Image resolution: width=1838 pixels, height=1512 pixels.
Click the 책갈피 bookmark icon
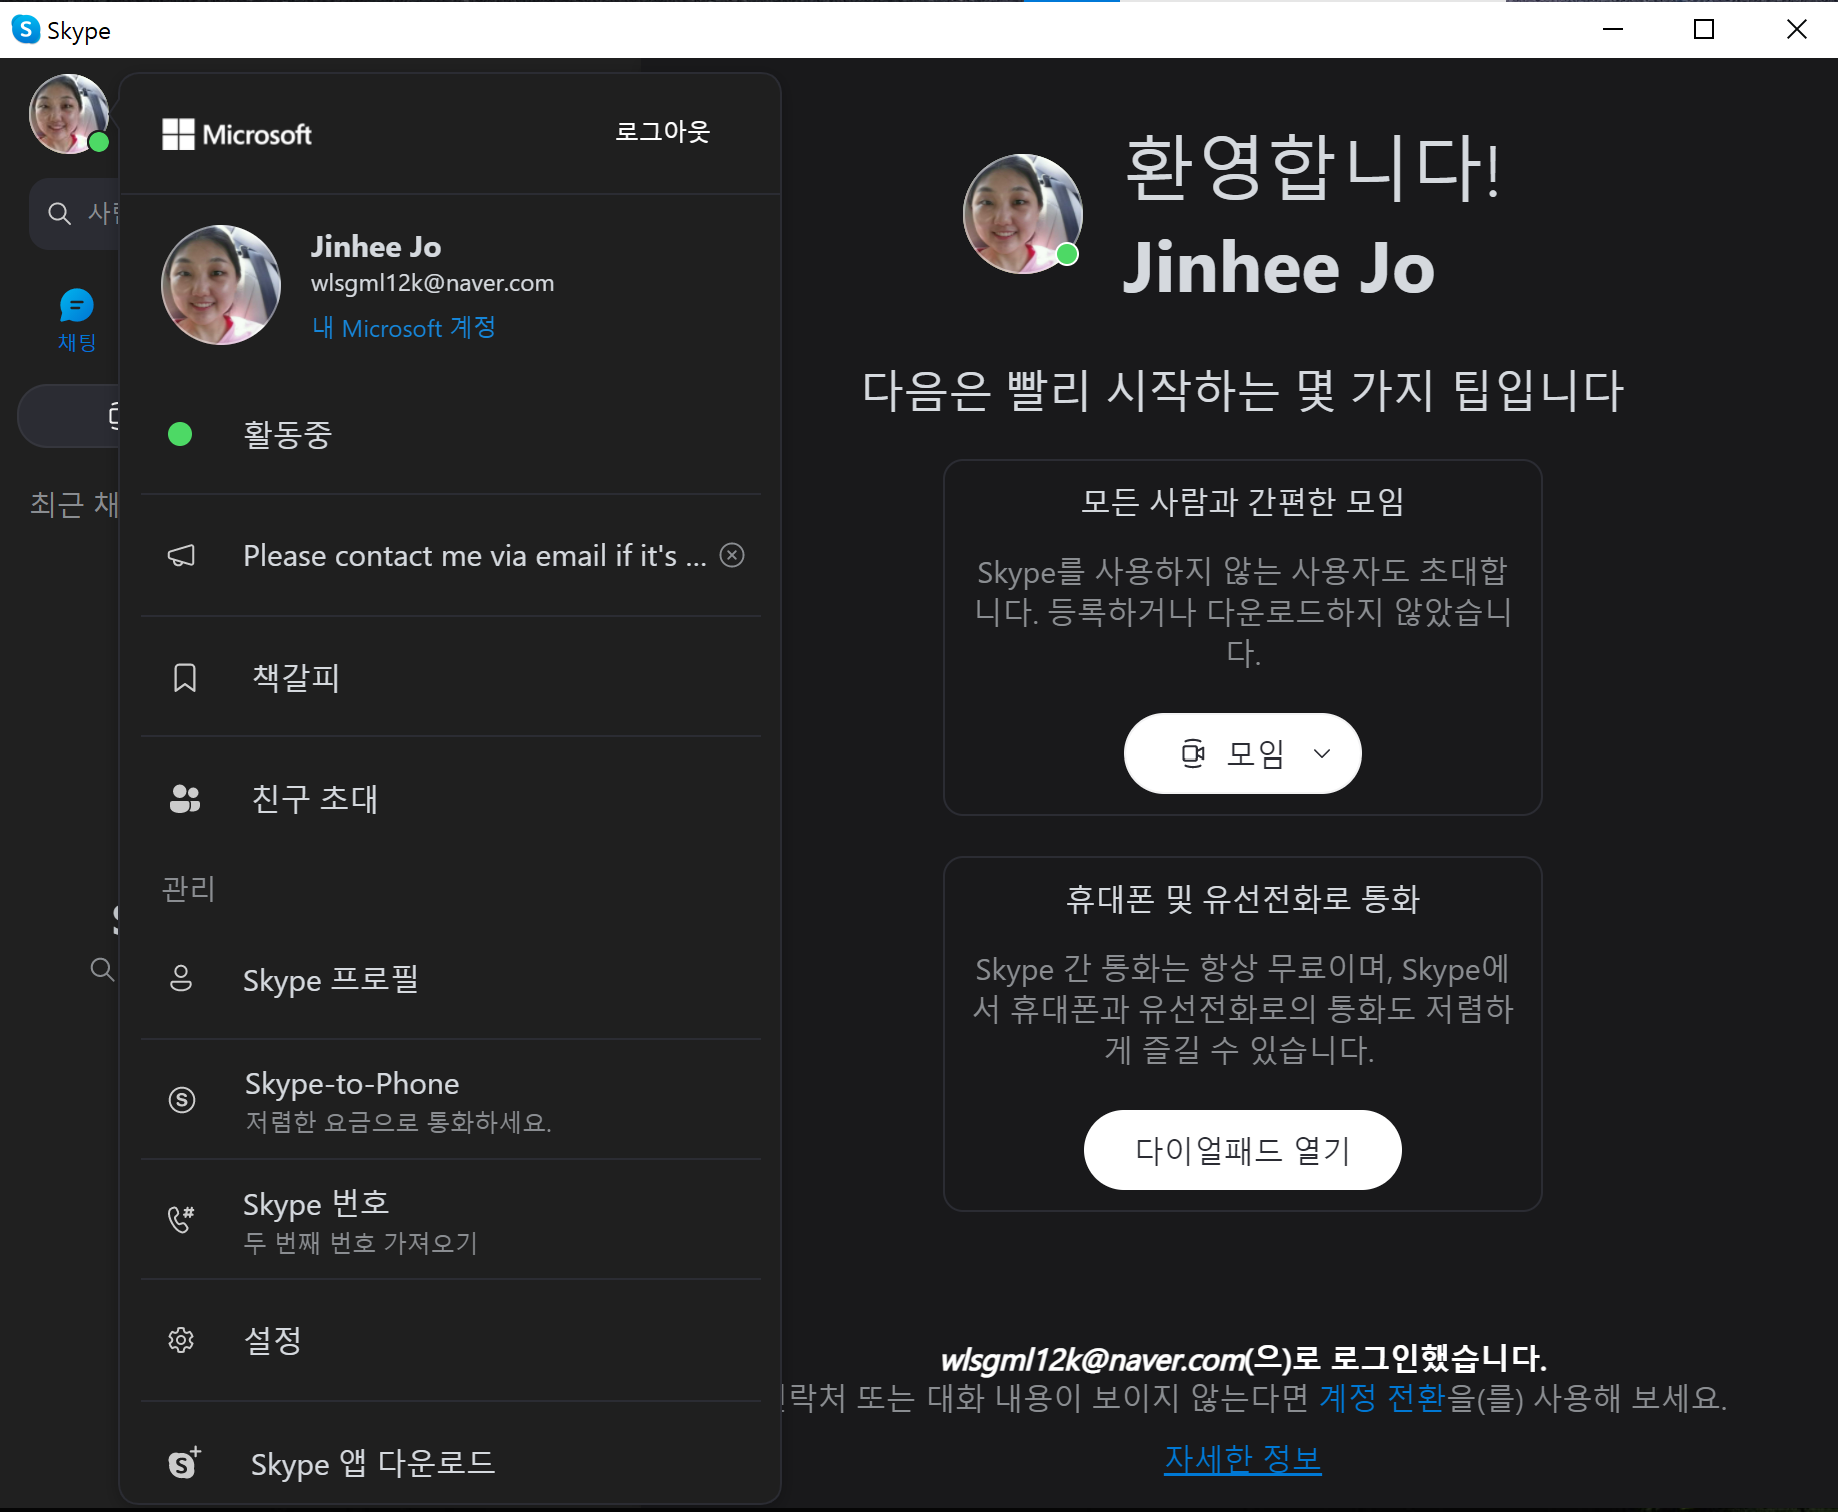[183, 678]
